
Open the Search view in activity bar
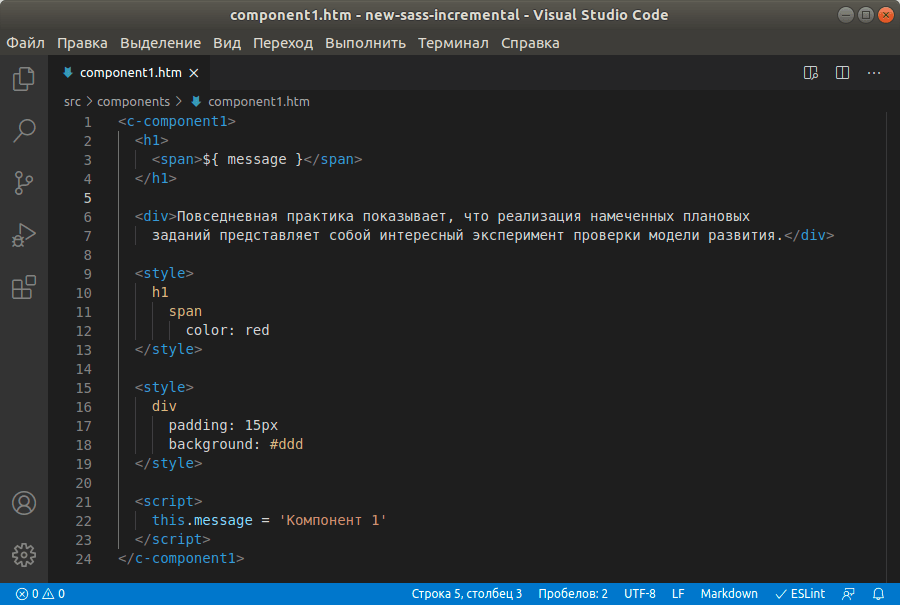[x=24, y=131]
